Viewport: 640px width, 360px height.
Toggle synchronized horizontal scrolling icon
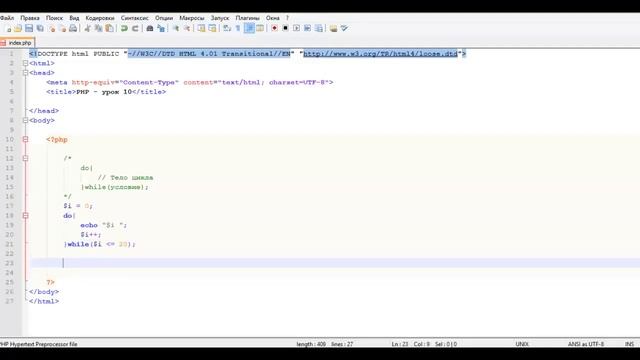[212, 29]
